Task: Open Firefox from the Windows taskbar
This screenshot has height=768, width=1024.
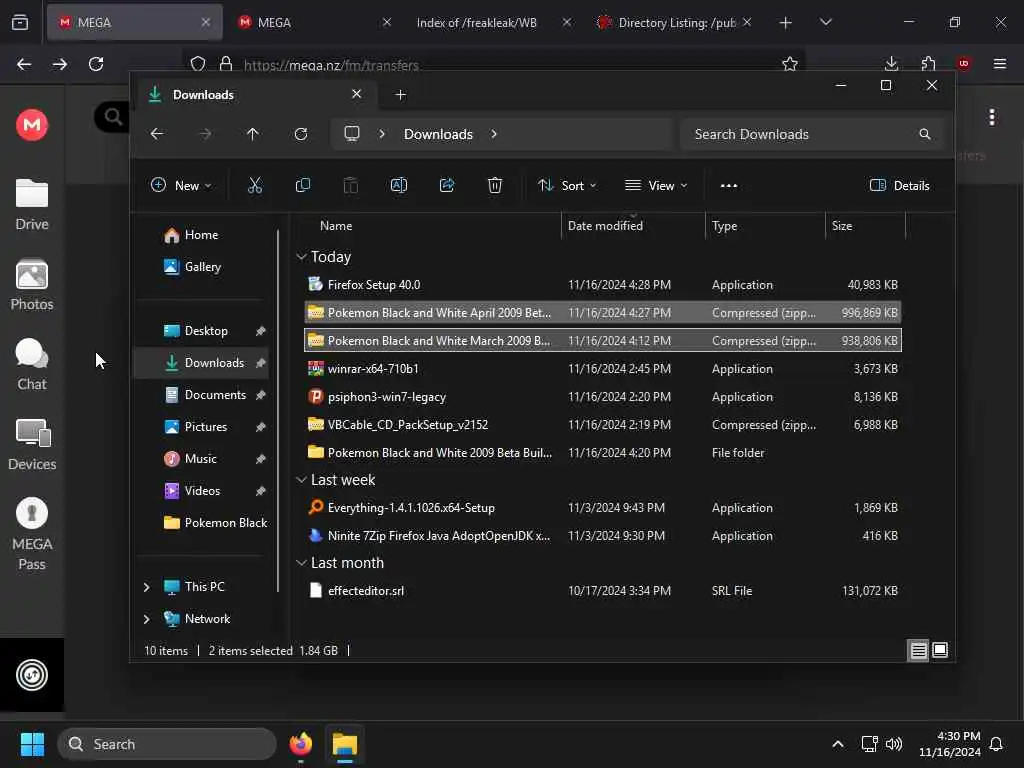Action: coord(300,744)
